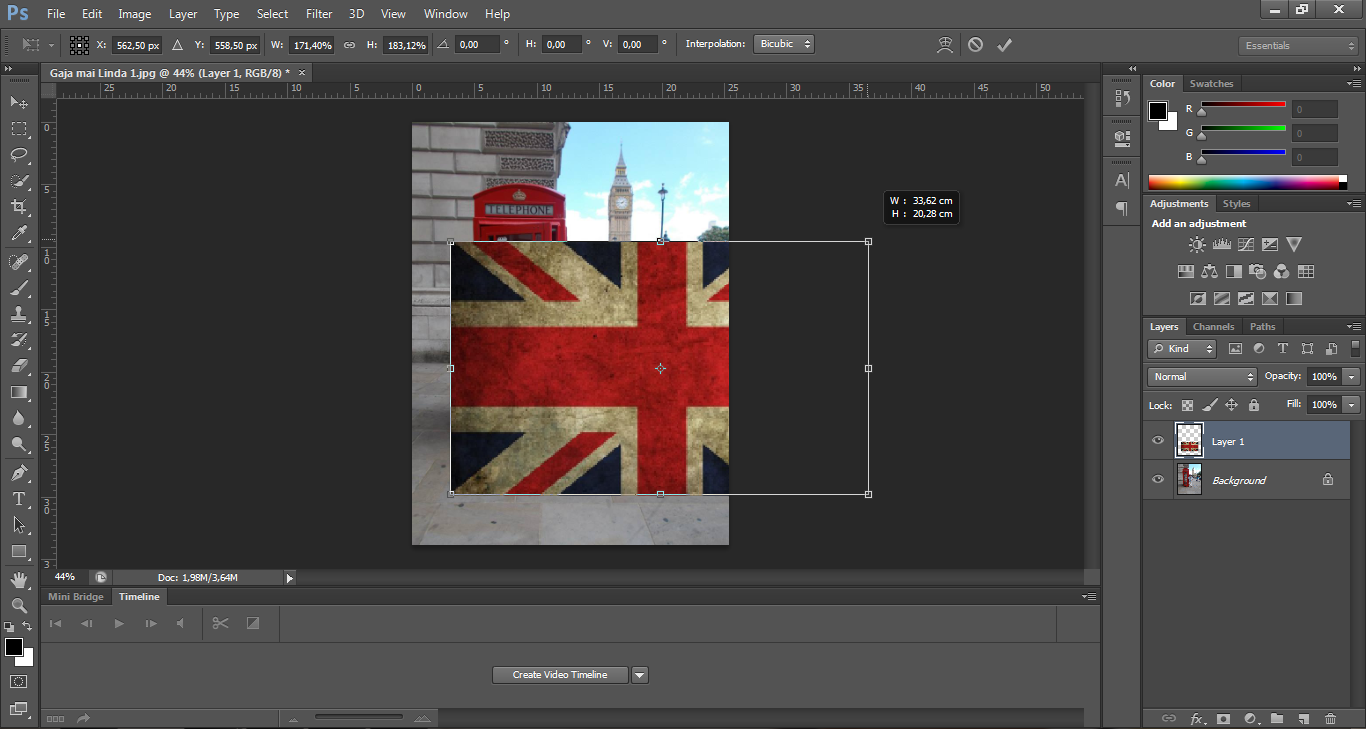The width and height of the screenshot is (1366, 729).
Task: Select the Dodge tool
Action: 19,444
